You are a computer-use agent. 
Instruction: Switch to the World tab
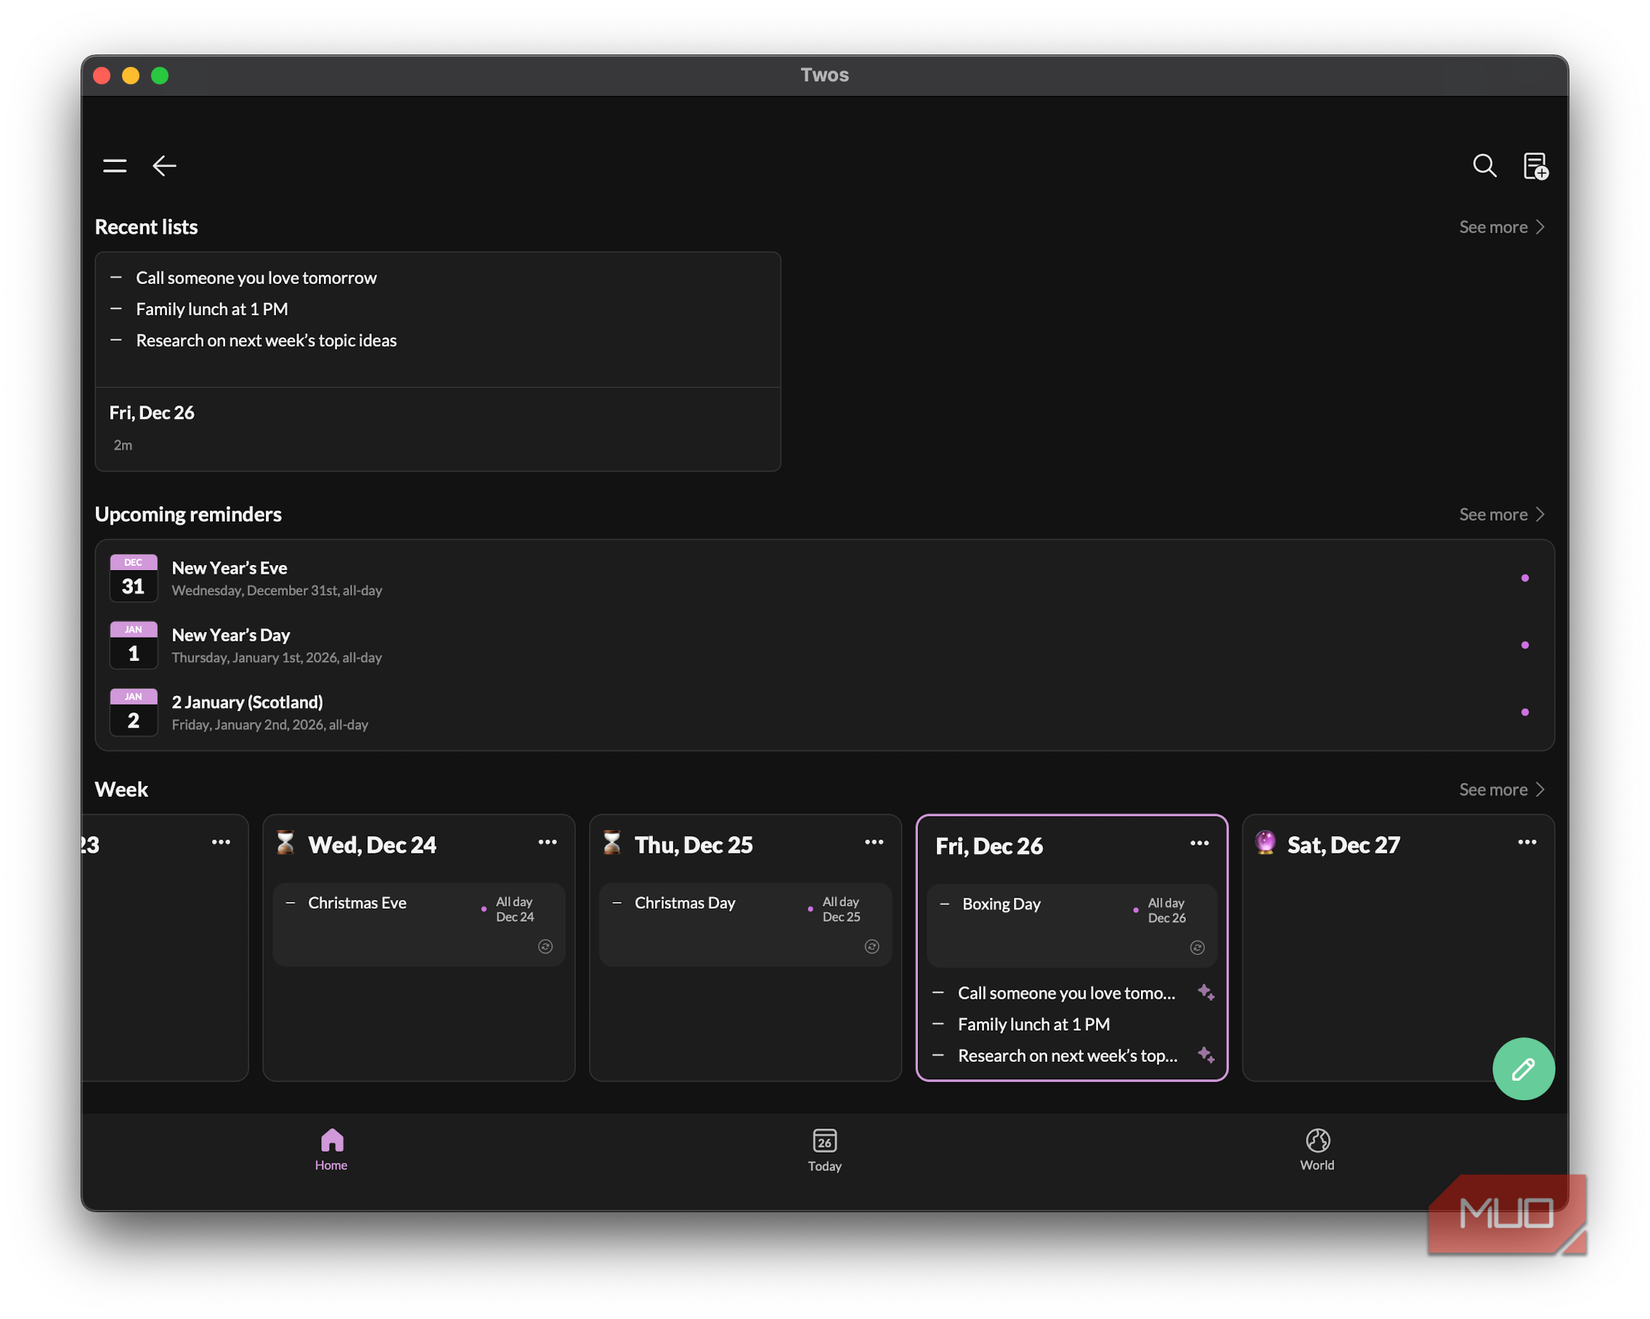[x=1317, y=1149]
